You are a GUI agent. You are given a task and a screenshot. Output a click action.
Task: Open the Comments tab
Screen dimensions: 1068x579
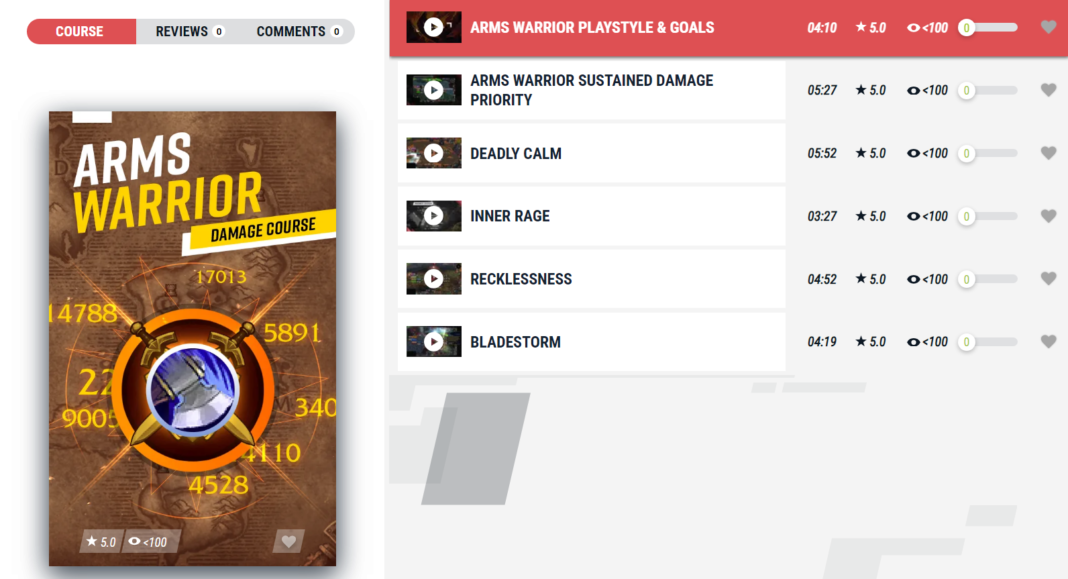pyautogui.click(x=298, y=31)
